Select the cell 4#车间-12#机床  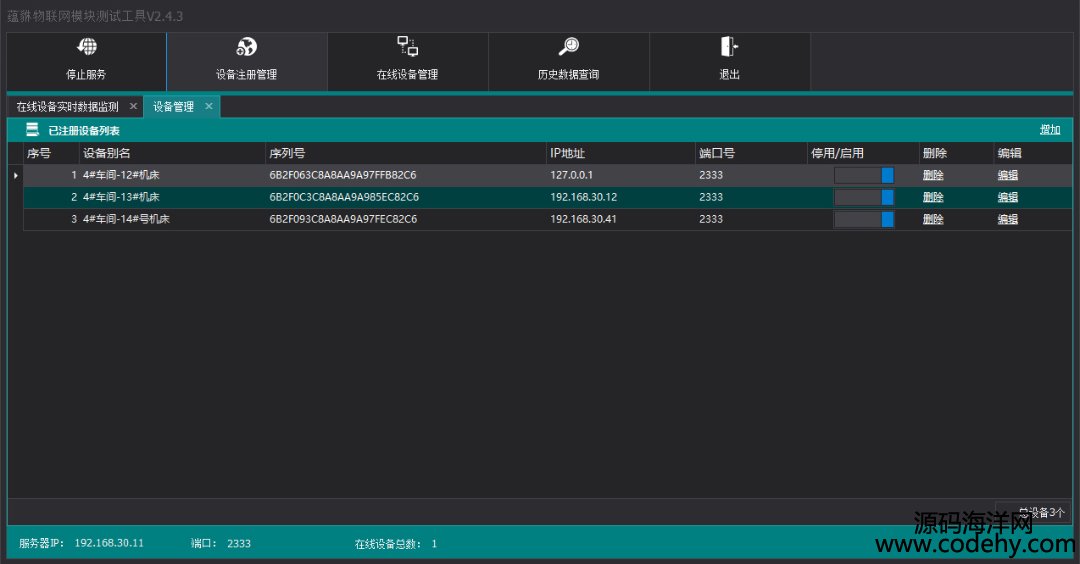point(172,175)
